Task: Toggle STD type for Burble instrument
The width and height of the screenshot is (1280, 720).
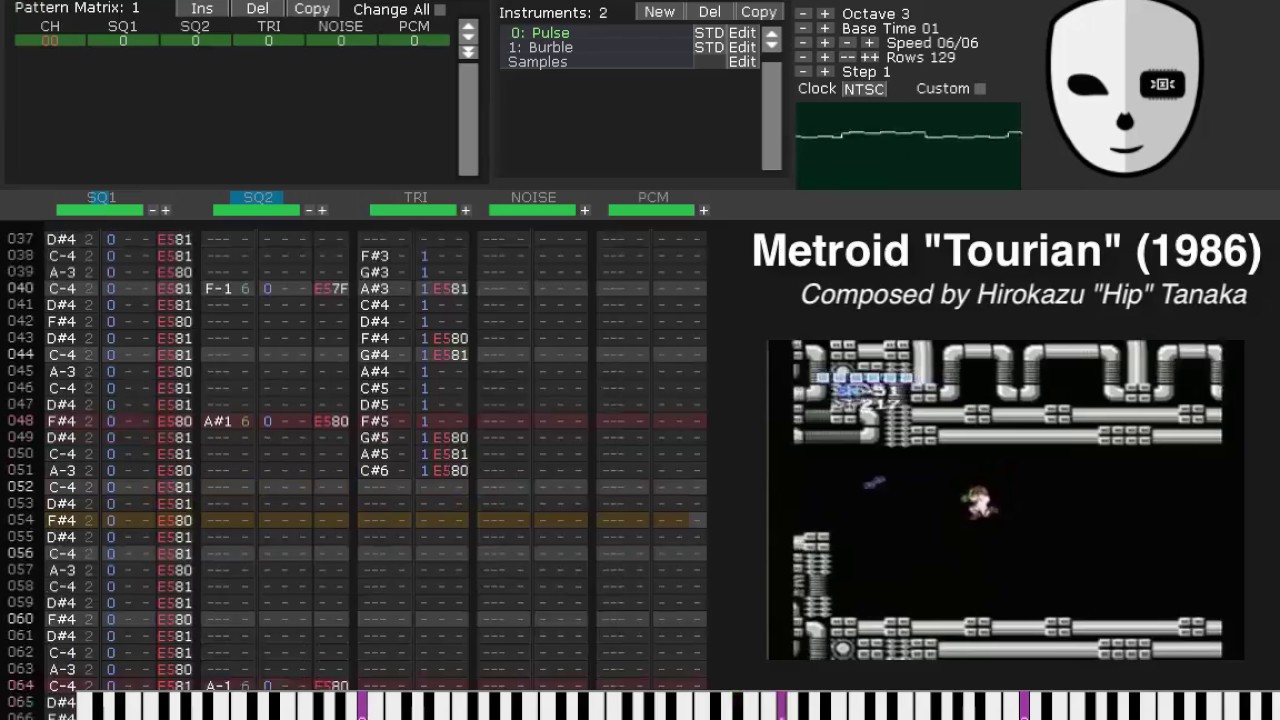Action: click(x=709, y=47)
